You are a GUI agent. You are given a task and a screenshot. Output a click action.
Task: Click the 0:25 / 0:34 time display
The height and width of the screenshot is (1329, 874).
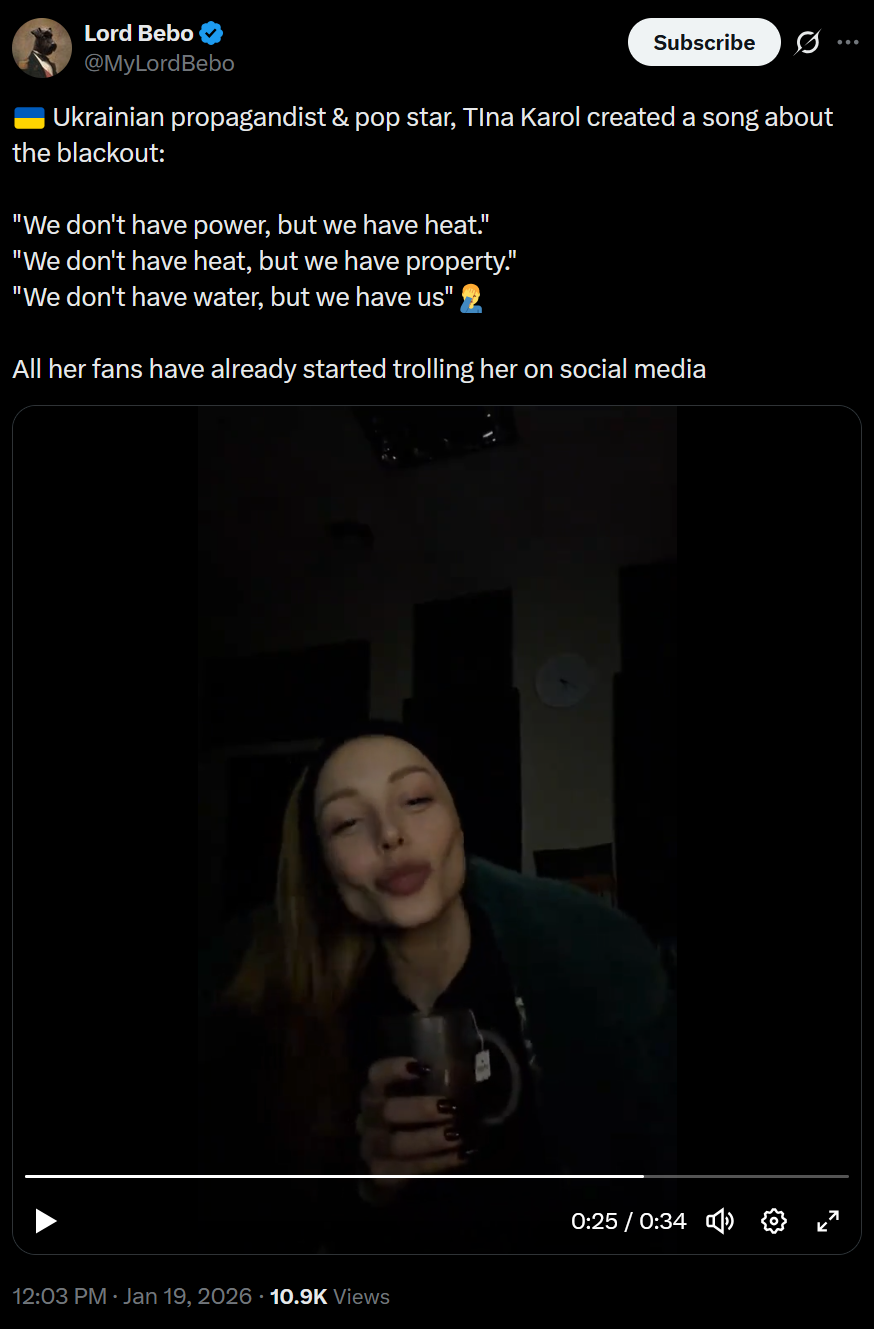[629, 1220]
